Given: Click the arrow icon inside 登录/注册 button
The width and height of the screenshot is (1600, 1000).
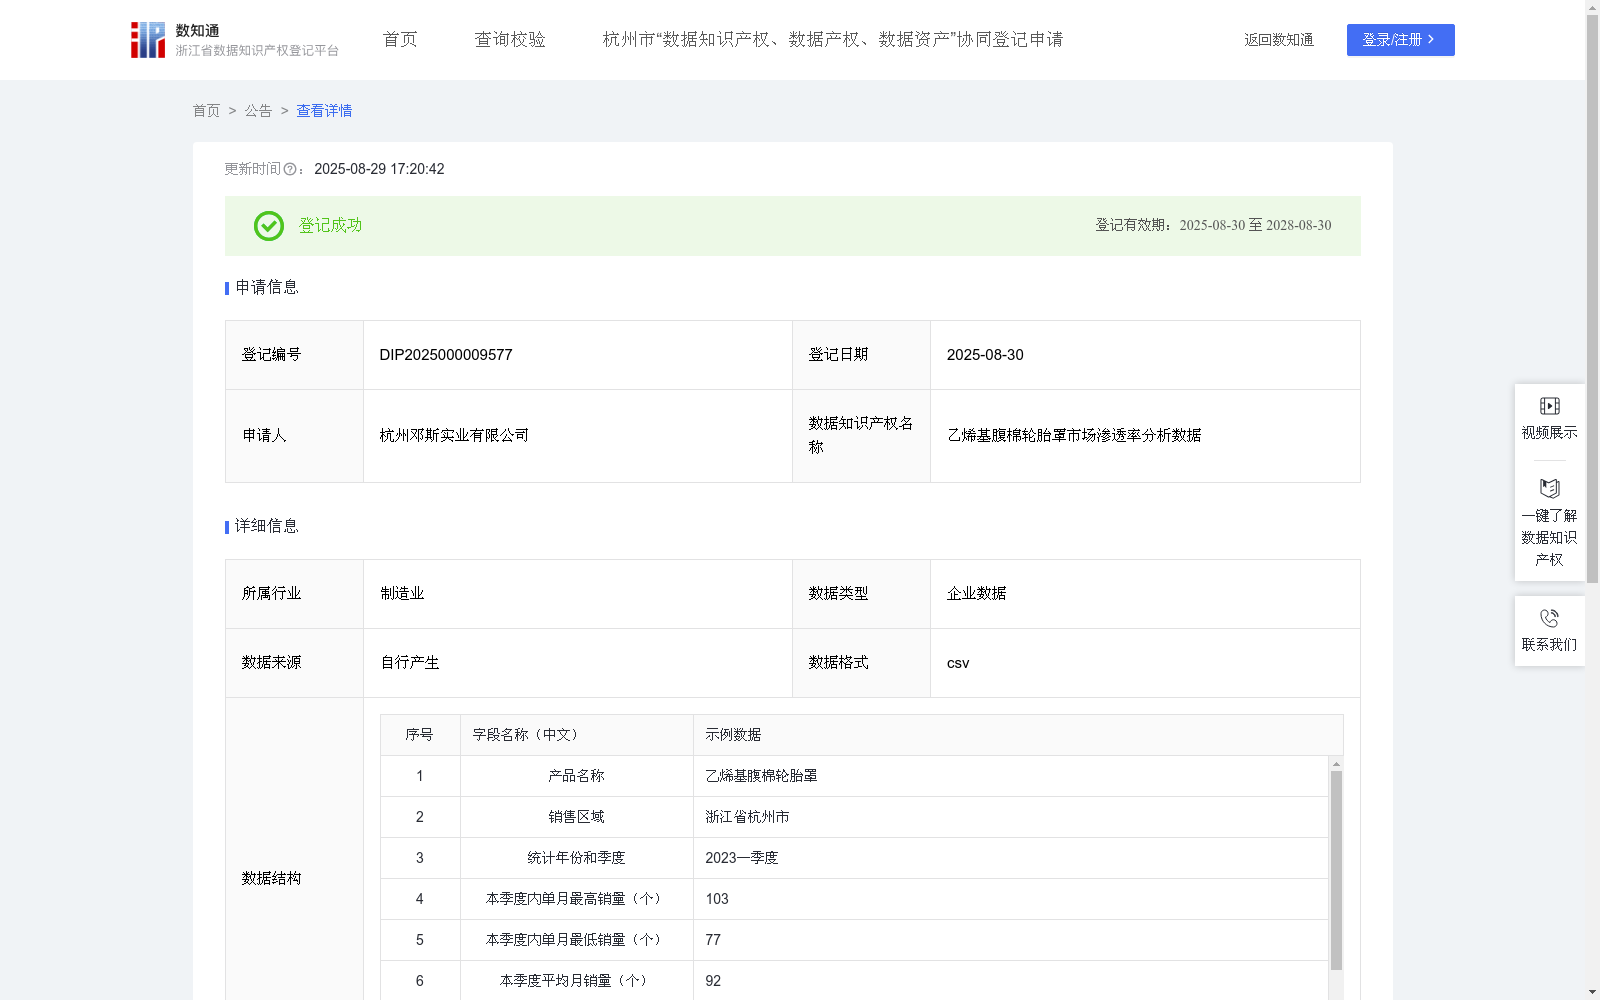Looking at the screenshot, I should click(1430, 40).
